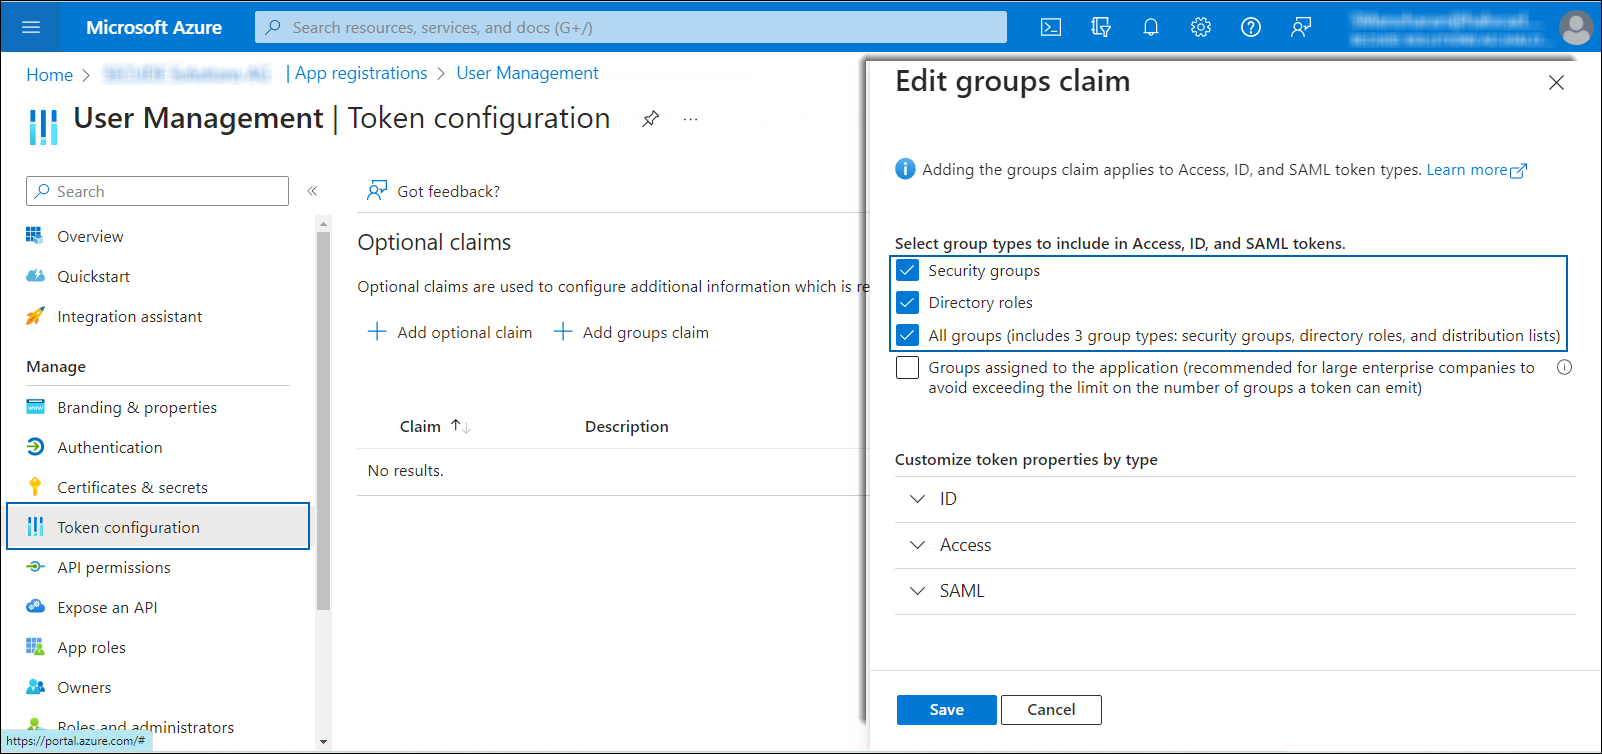Enable Groups assigned to the application
This screenshot has width=1602, height=754.
[907, 368]
